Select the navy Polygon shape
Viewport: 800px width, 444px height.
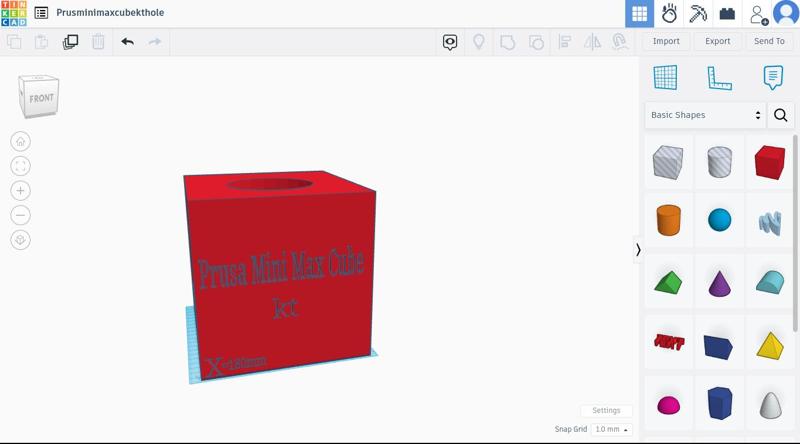point(719,403)
